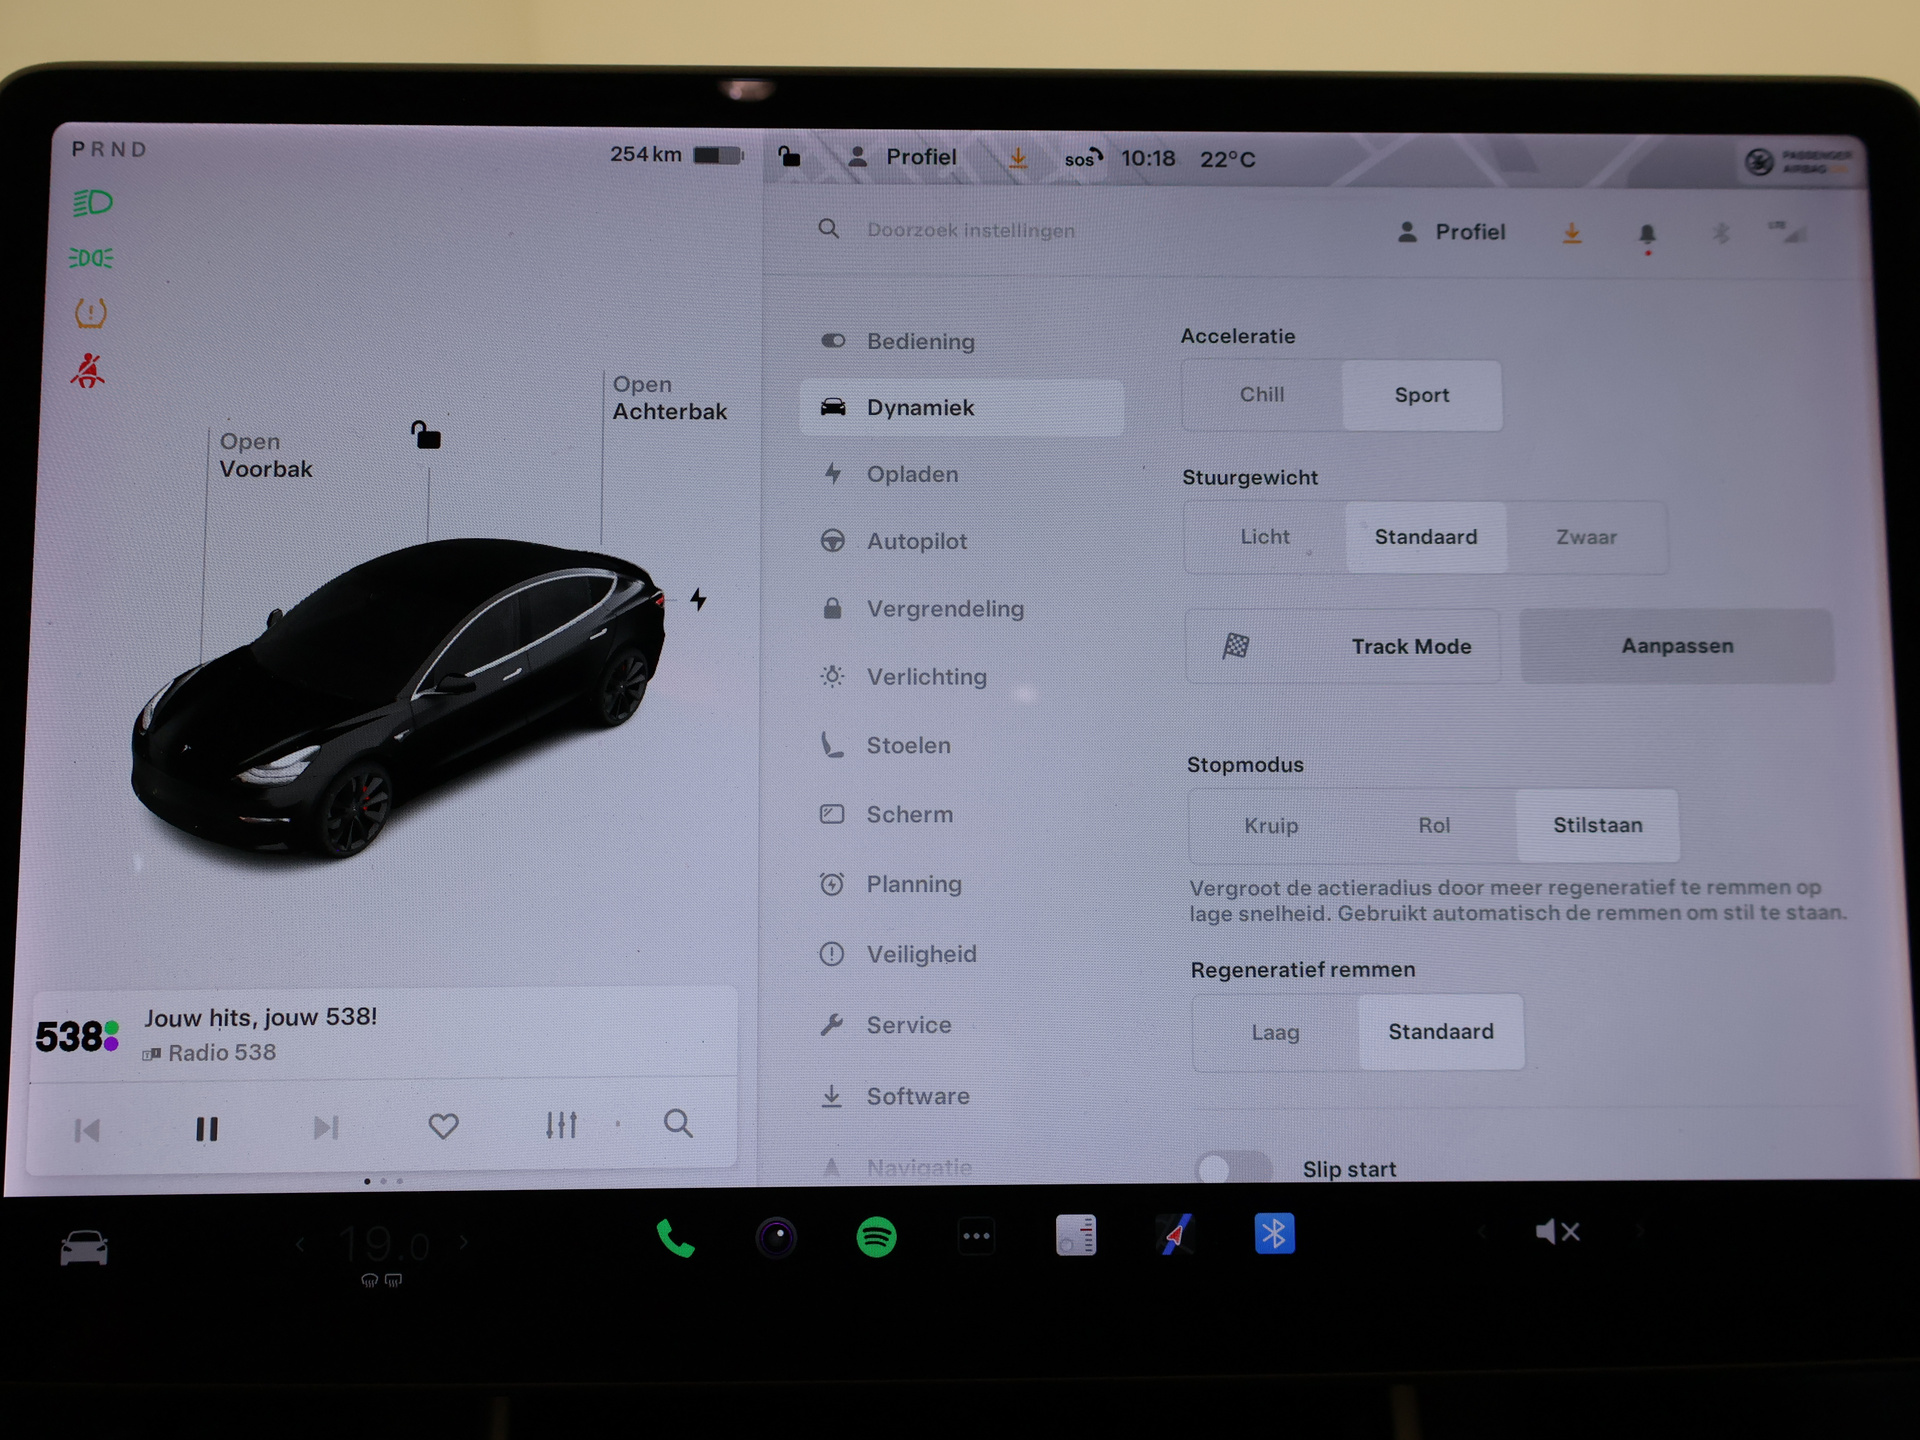Open the navigation arrow app in dock
Viewport: 1920px width, 1440px height.
point(1175,1235)
